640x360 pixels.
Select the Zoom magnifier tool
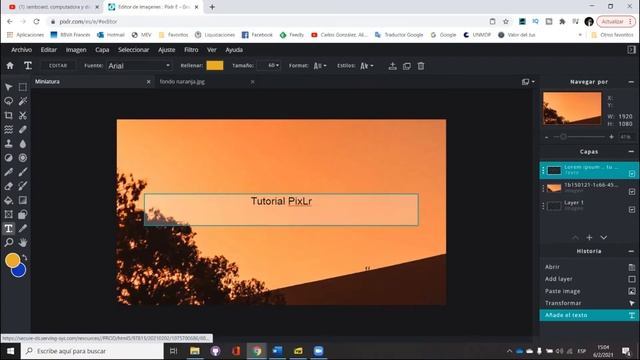pos(9,242)
